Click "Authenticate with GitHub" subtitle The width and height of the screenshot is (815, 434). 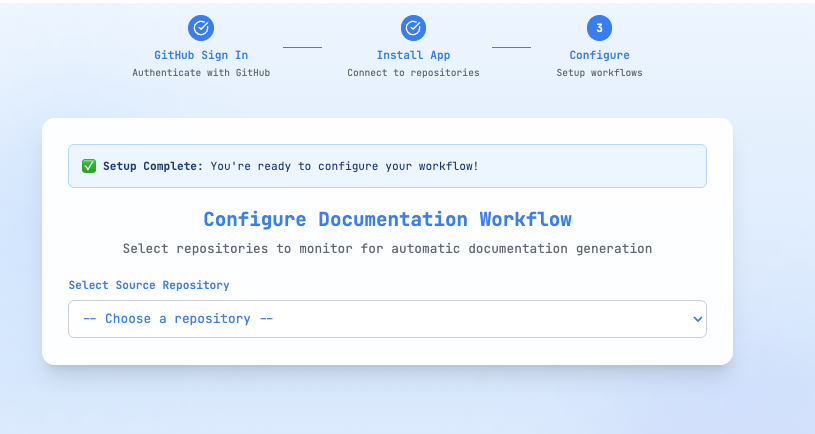coord(201,73)
